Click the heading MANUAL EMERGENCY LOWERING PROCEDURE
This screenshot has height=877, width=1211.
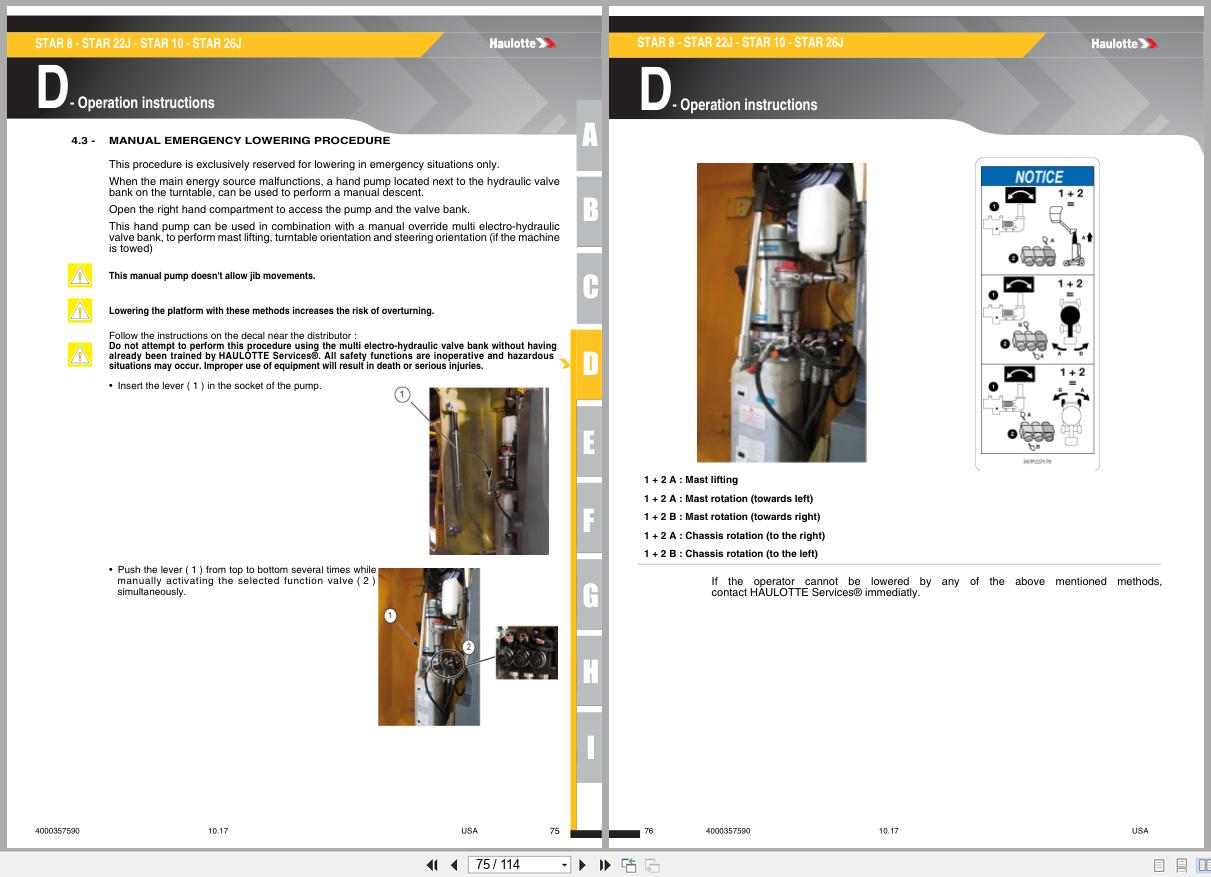click(x=249, y=140)
